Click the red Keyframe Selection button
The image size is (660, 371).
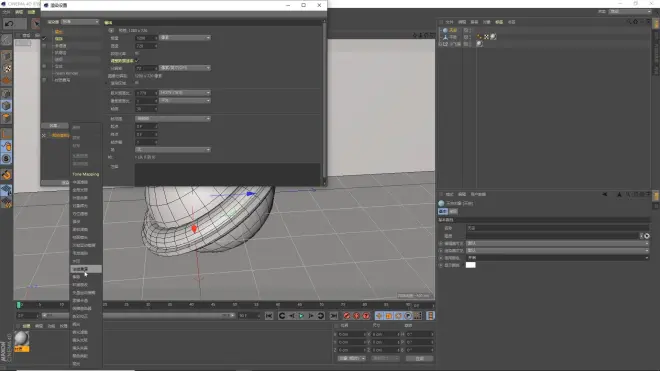366,316
